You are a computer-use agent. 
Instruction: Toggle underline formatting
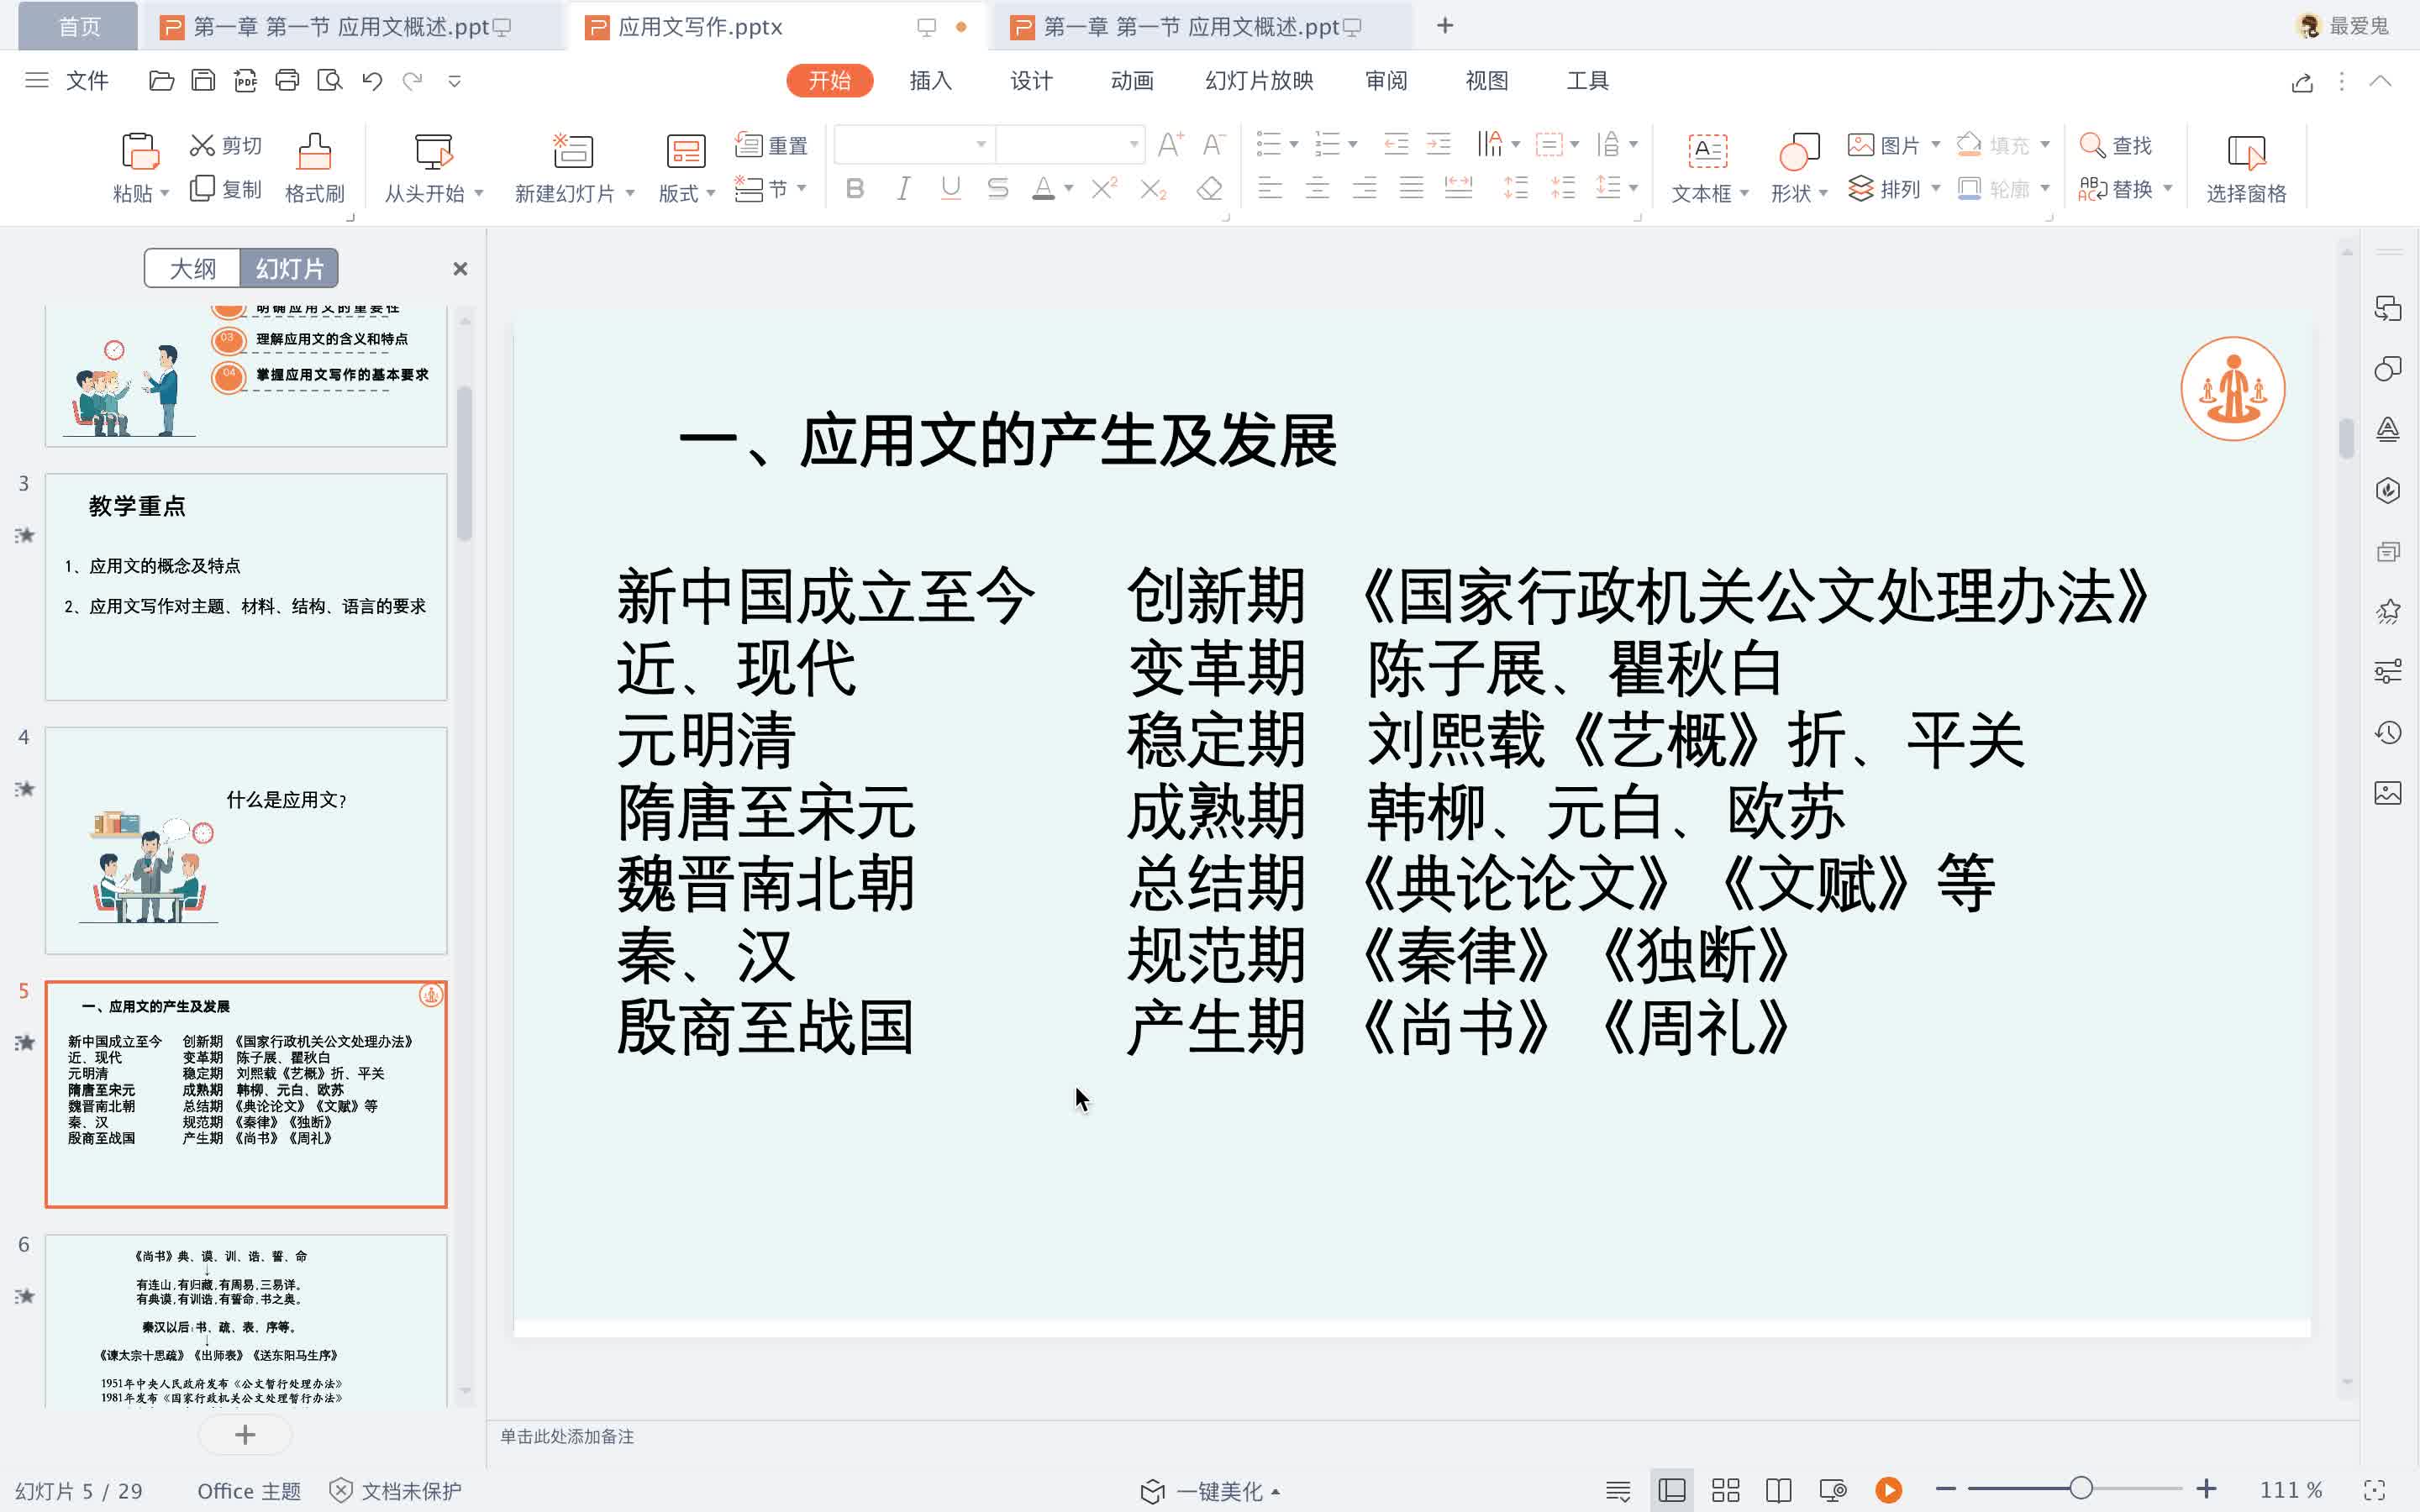click(951, 189)
